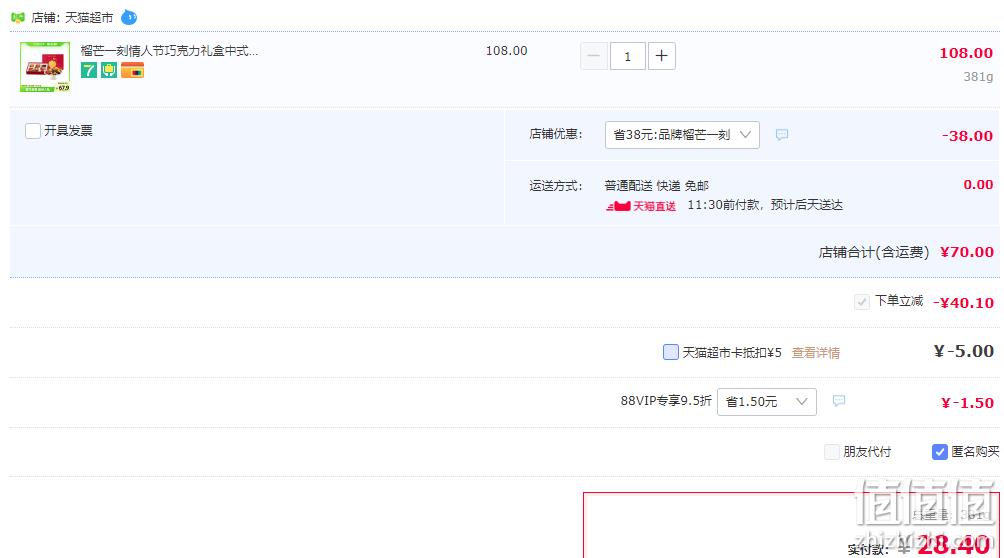Click the 11:30前付款 delivery estimate text
Image resolution: width=1004 pixels, height=558 pixels.
[x=765, y=205]
